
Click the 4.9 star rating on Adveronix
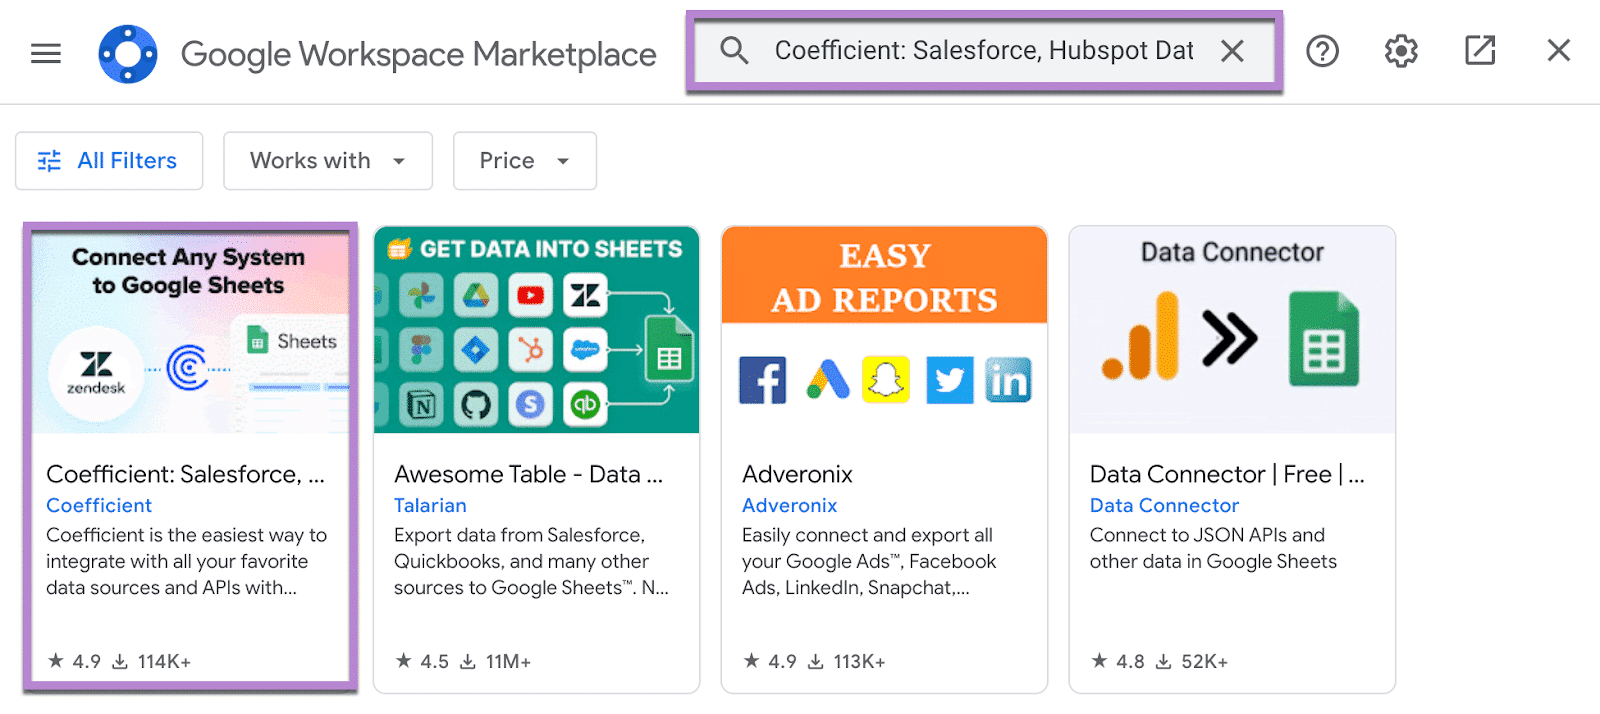[x=771, y=661]
